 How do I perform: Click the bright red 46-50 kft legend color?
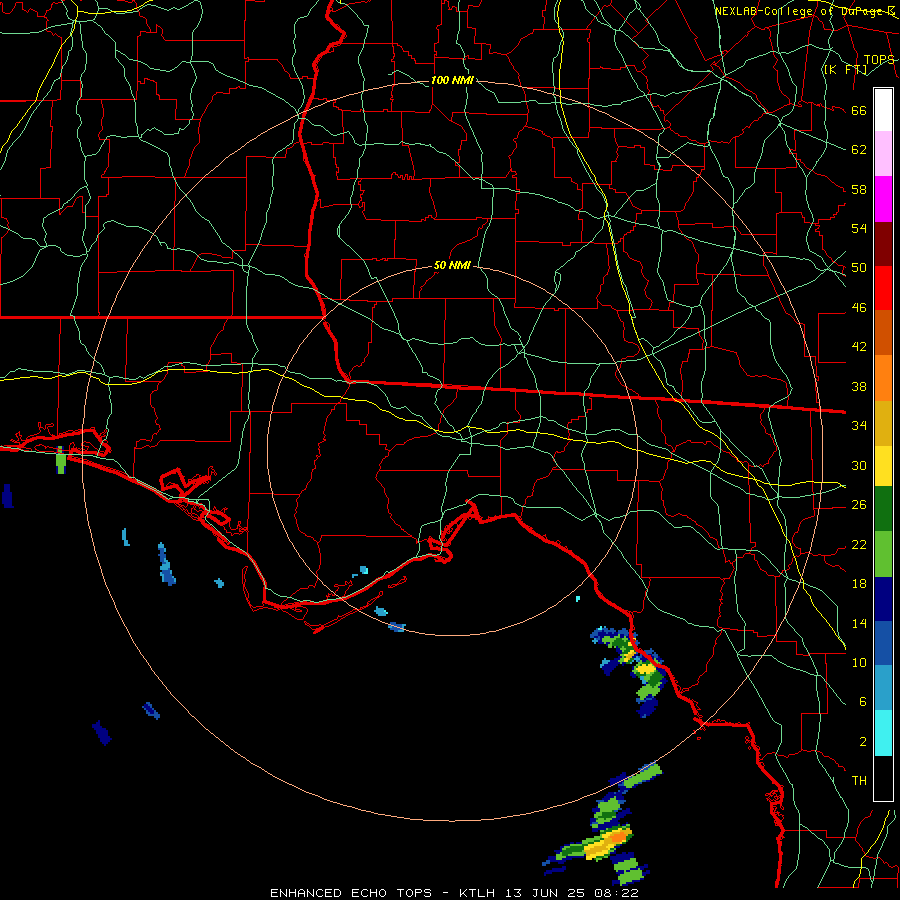883,288
